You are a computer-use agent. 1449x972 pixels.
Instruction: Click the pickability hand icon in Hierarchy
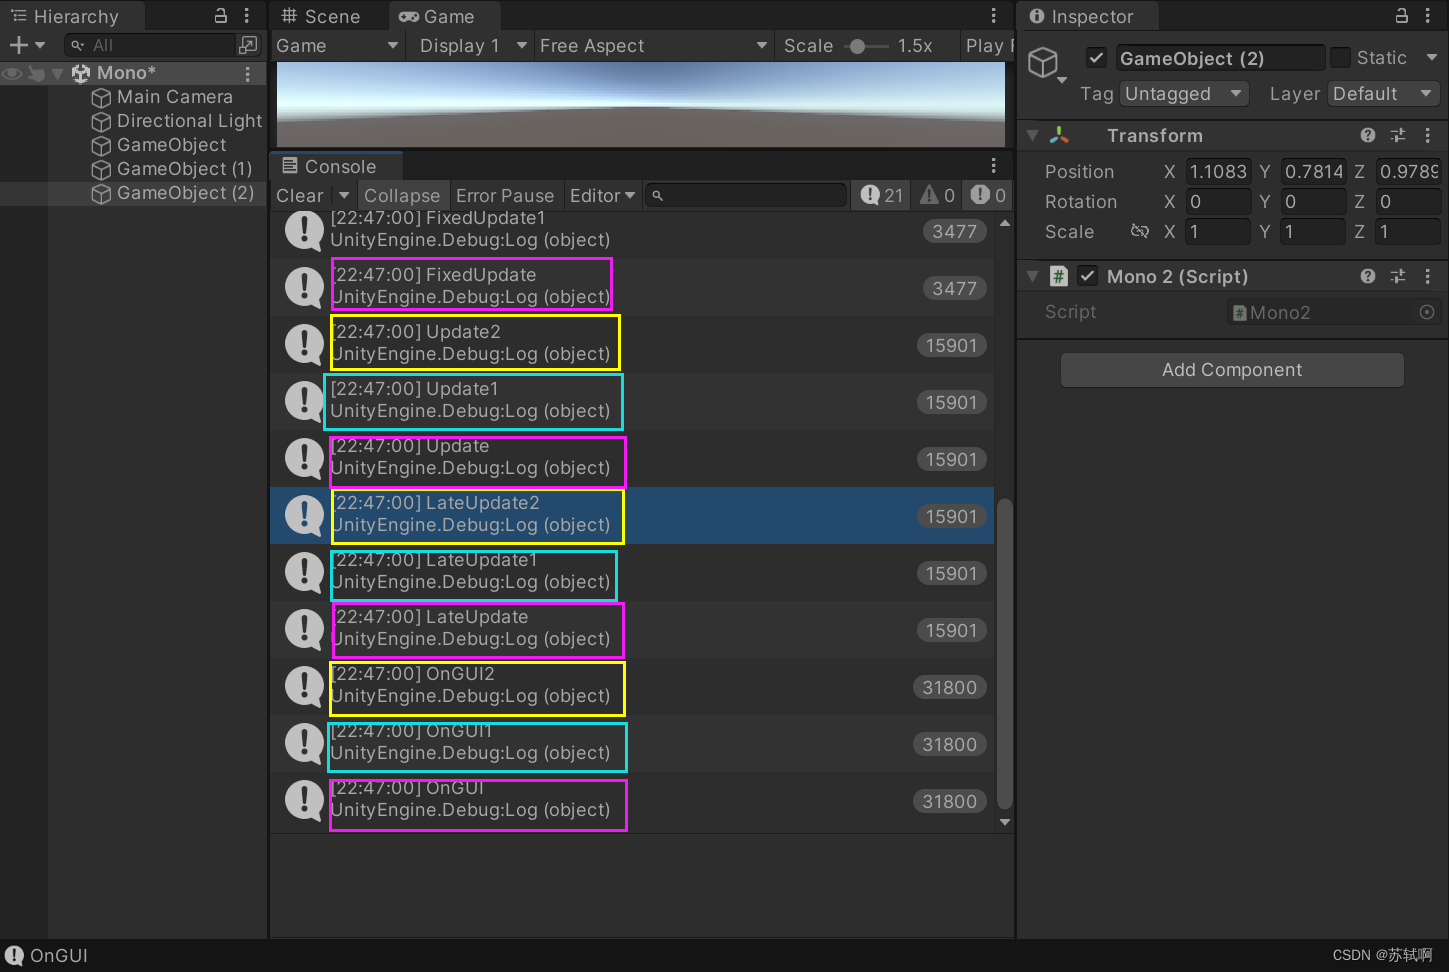(37, 73)
